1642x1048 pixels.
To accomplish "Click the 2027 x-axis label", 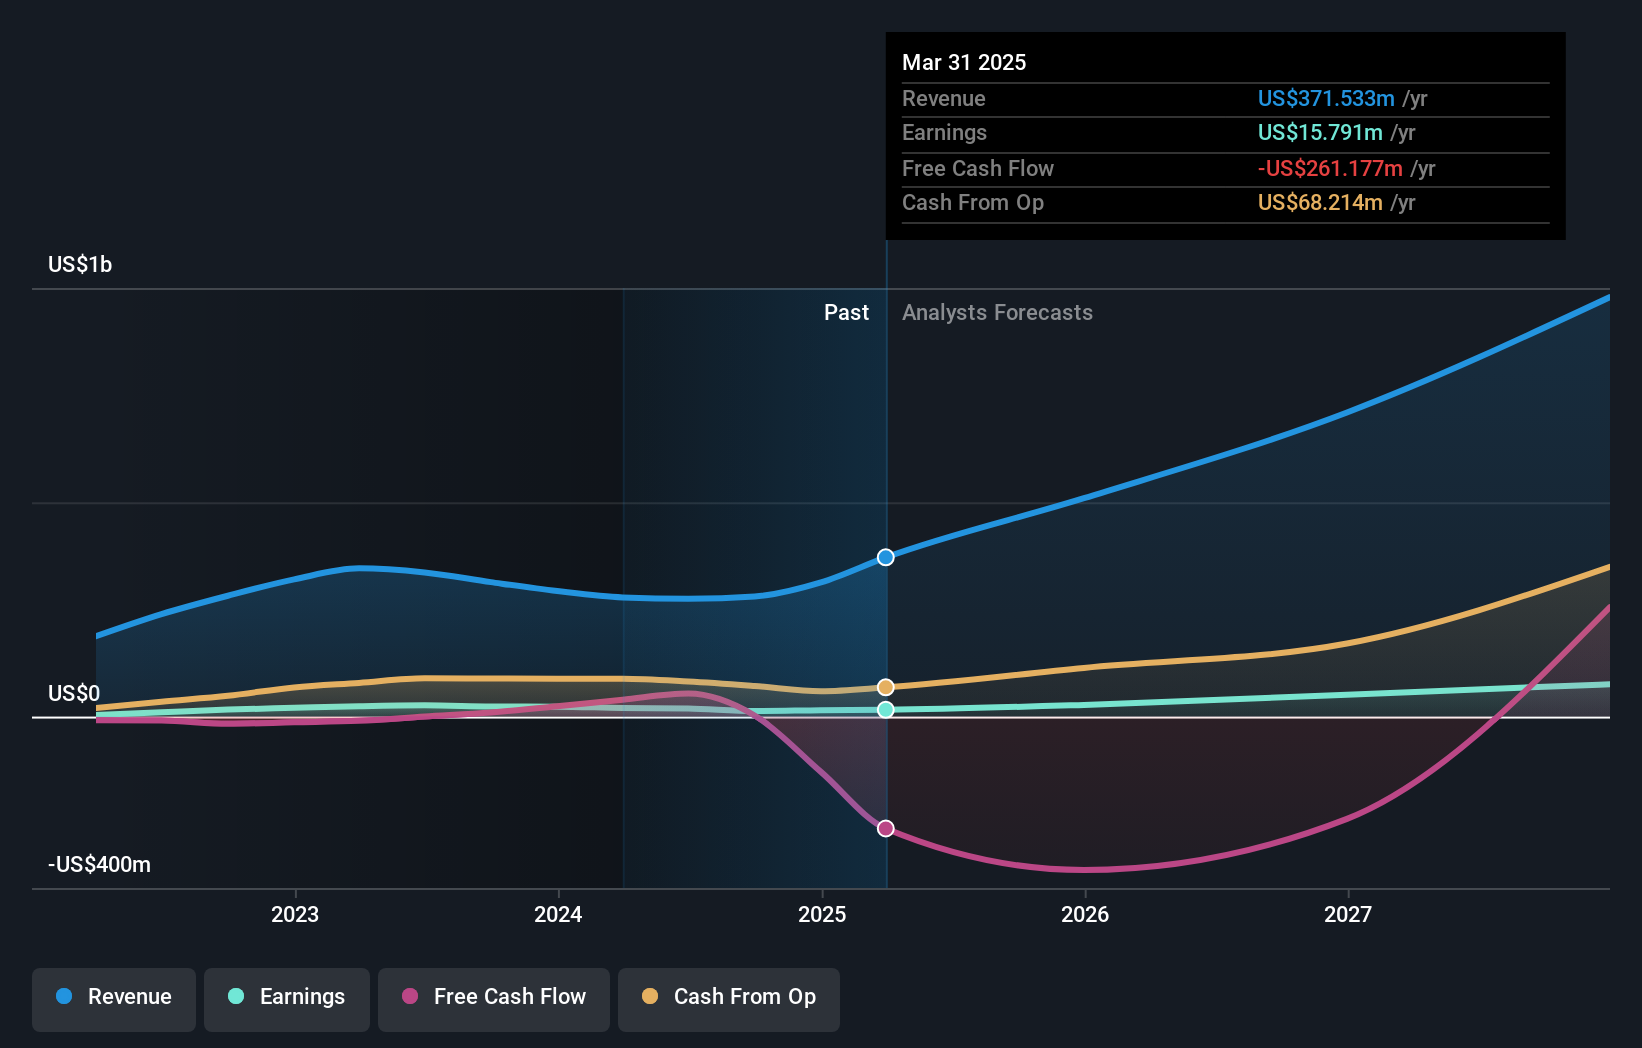I will [x=1348, y=914].
